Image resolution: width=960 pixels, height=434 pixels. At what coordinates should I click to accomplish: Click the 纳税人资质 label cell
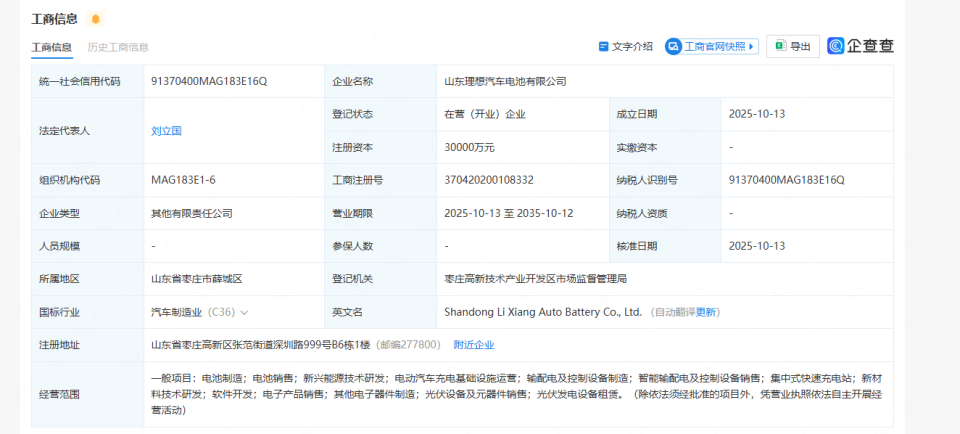point(666,214)
